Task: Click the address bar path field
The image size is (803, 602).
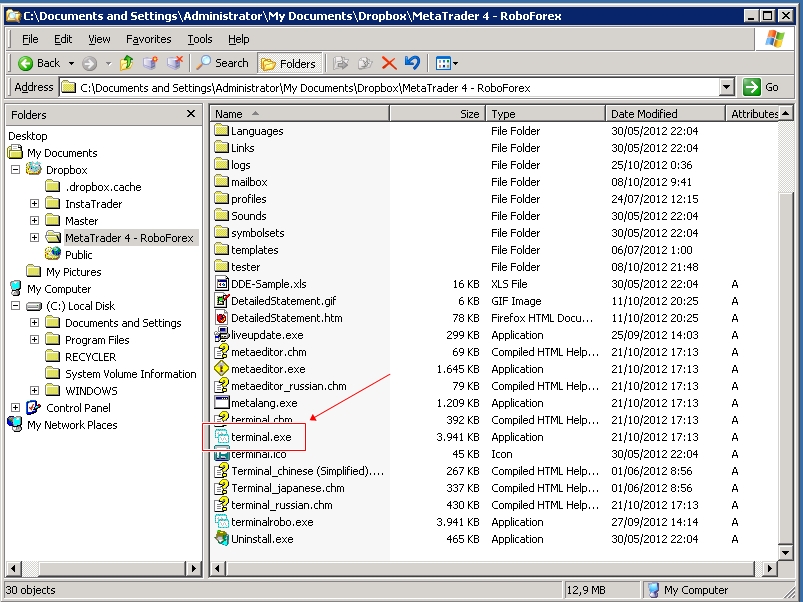Action: click(389, 88)
